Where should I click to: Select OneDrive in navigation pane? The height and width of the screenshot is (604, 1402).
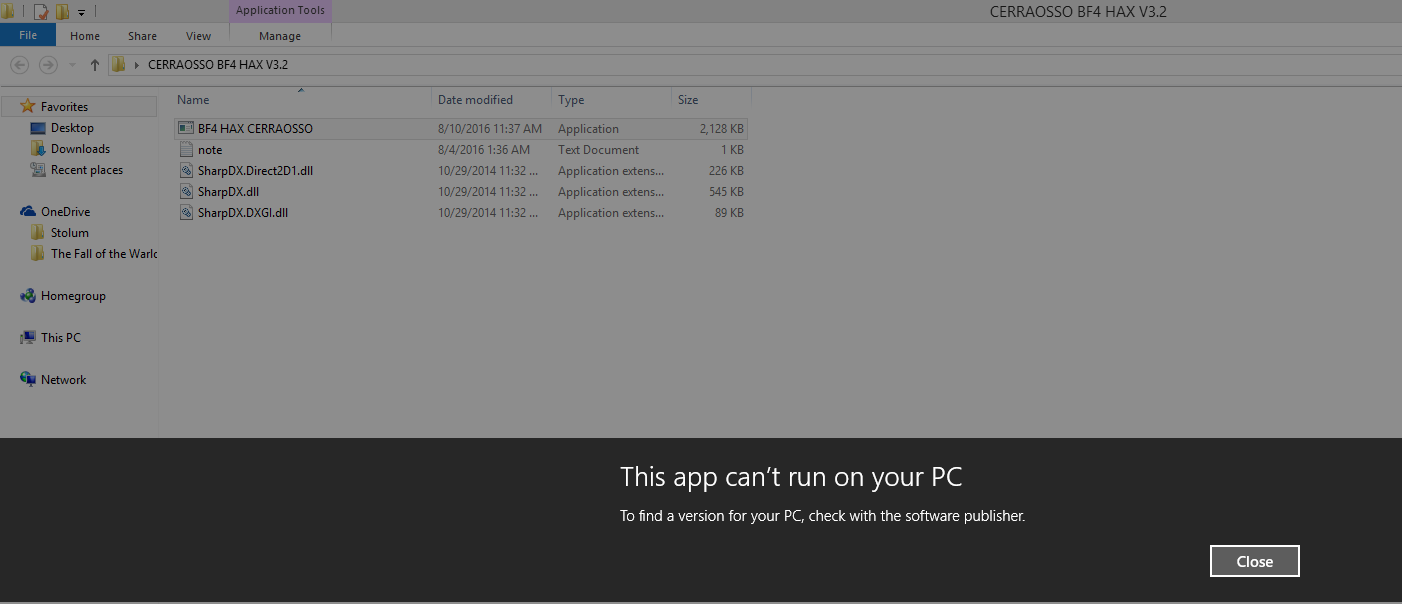(65, 212)
